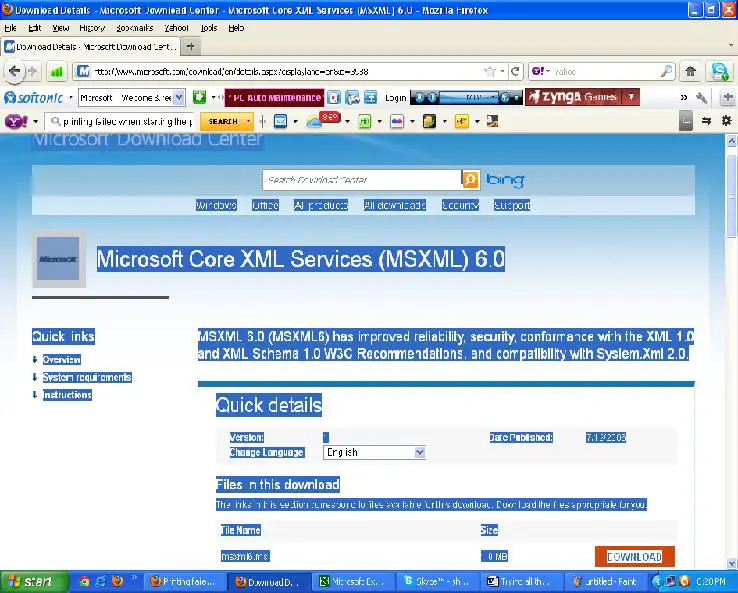Select the Download Details browser tab

(x=91, y=46)
